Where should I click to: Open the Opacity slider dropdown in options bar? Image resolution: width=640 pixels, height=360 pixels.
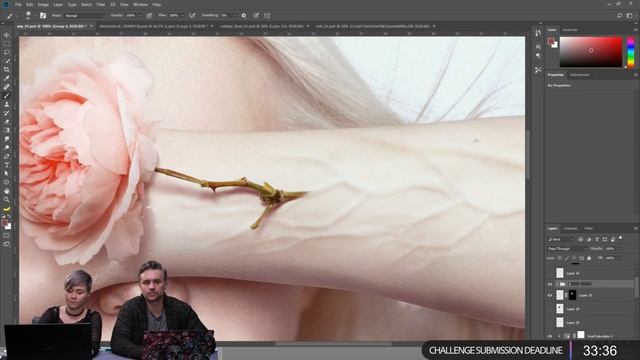point(140,16)
